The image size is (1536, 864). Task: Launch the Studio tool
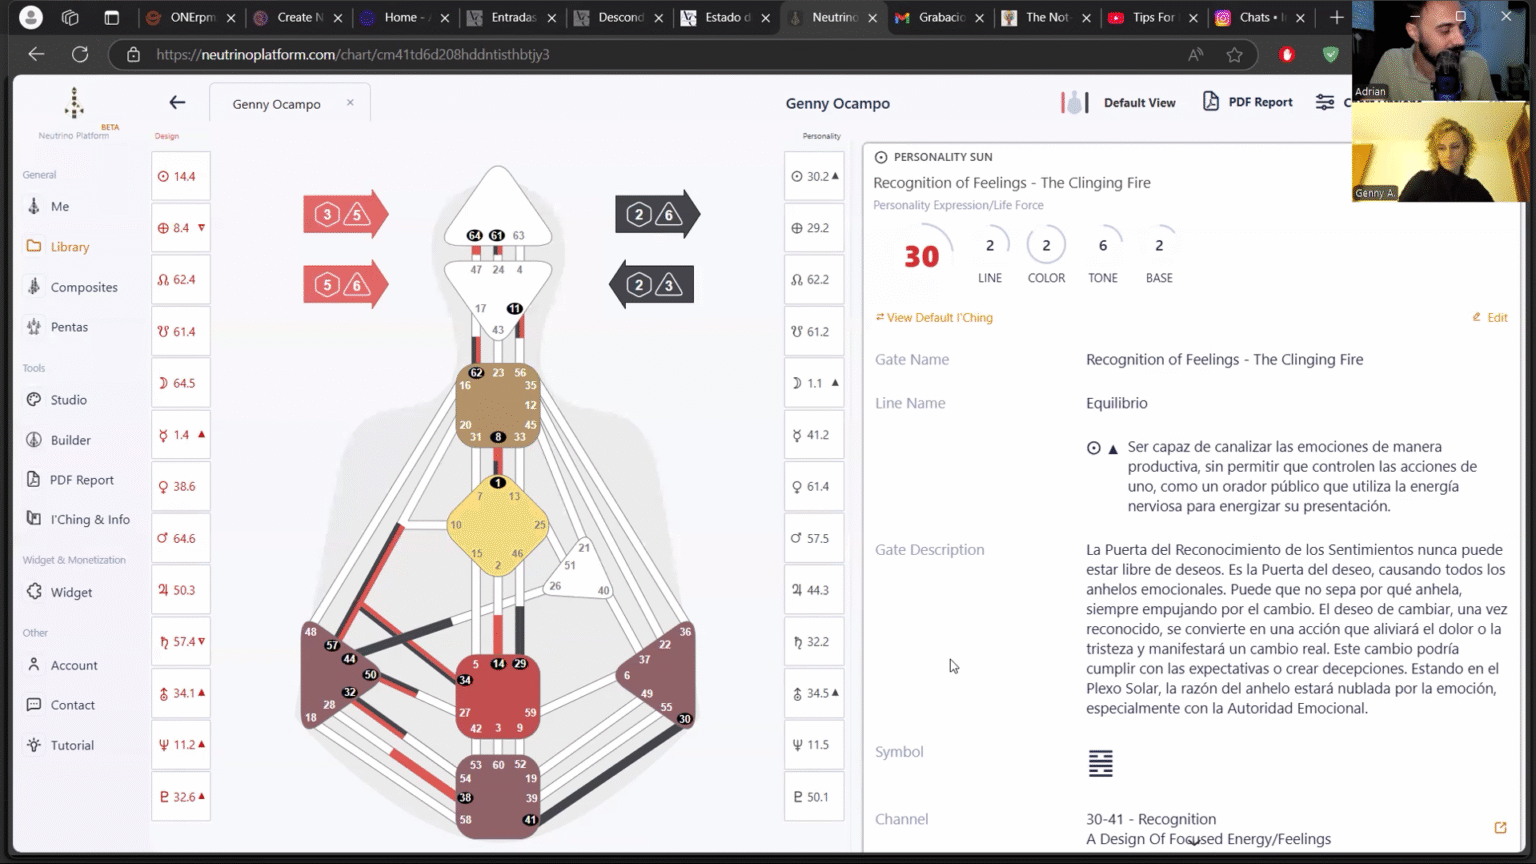point(68,400)
